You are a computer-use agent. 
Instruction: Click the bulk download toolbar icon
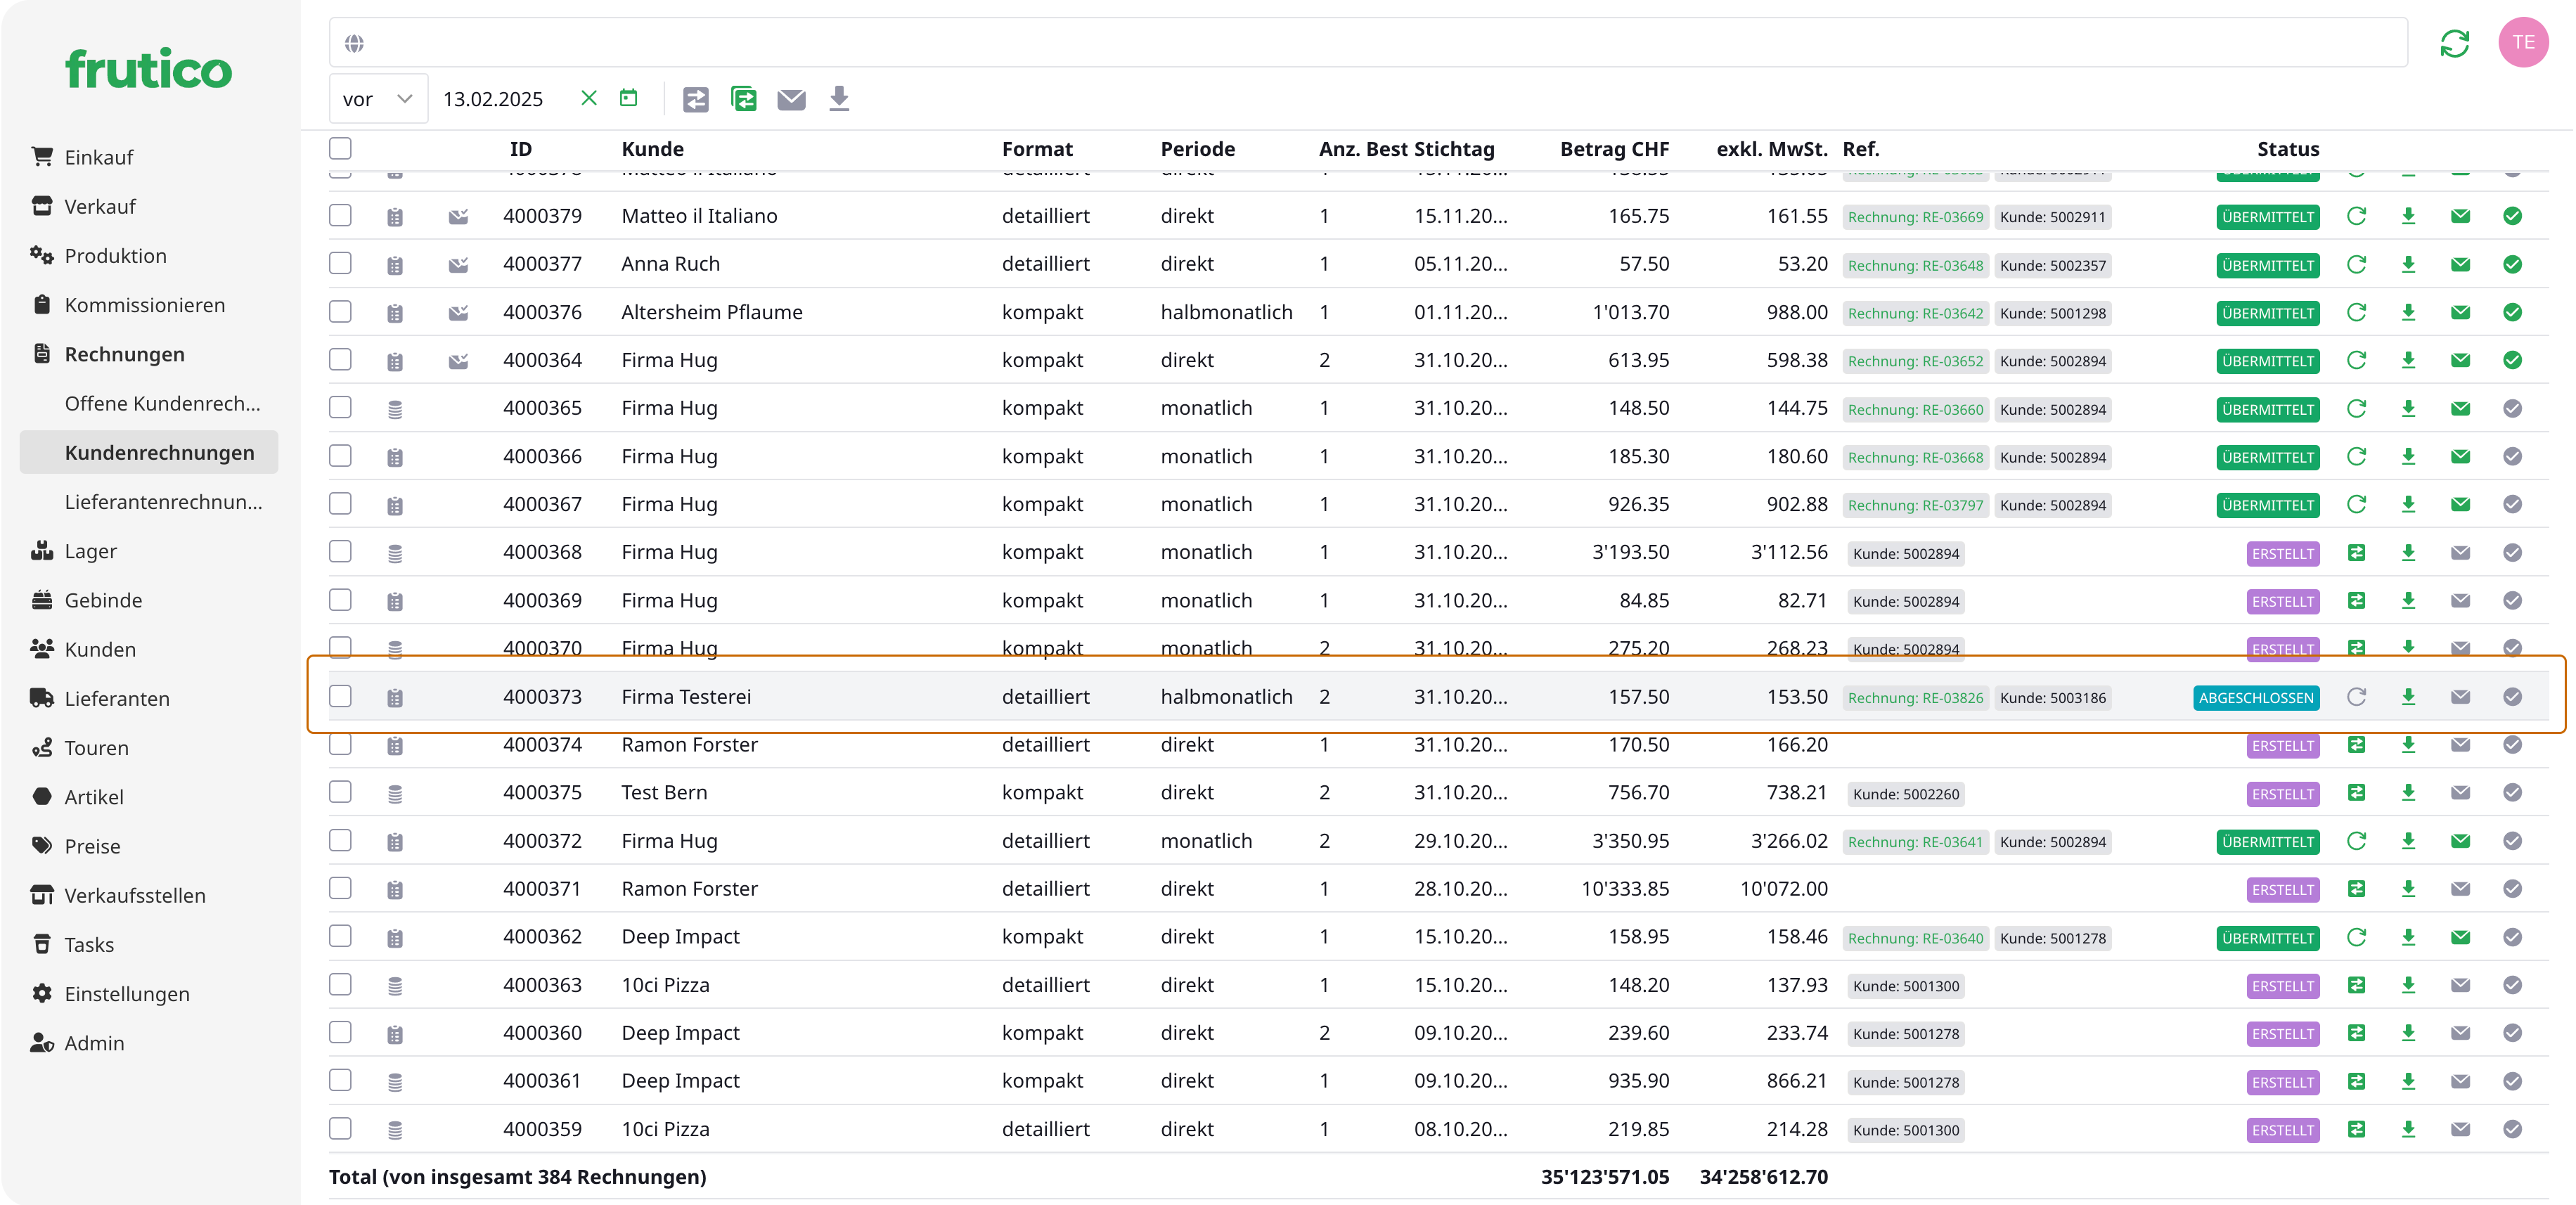pos(839,98)
